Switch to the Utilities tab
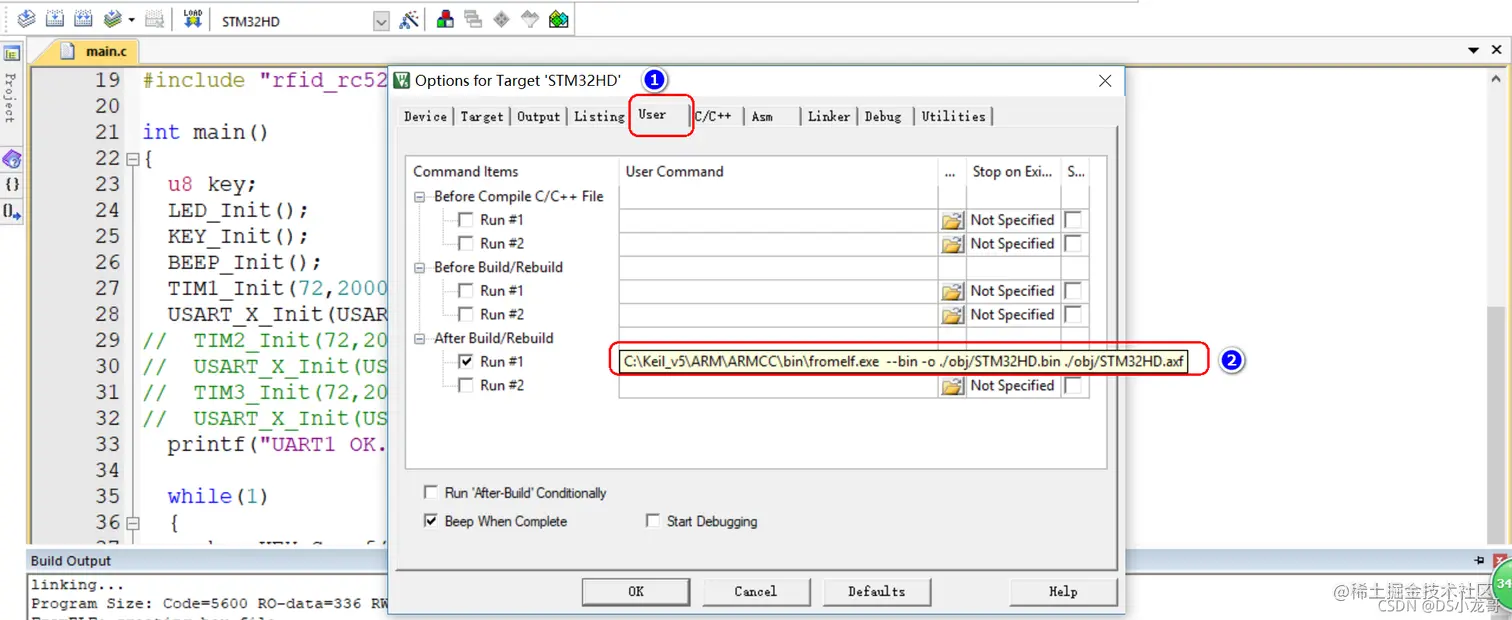Screen dimensions: 1512x620 pos(954,117)
